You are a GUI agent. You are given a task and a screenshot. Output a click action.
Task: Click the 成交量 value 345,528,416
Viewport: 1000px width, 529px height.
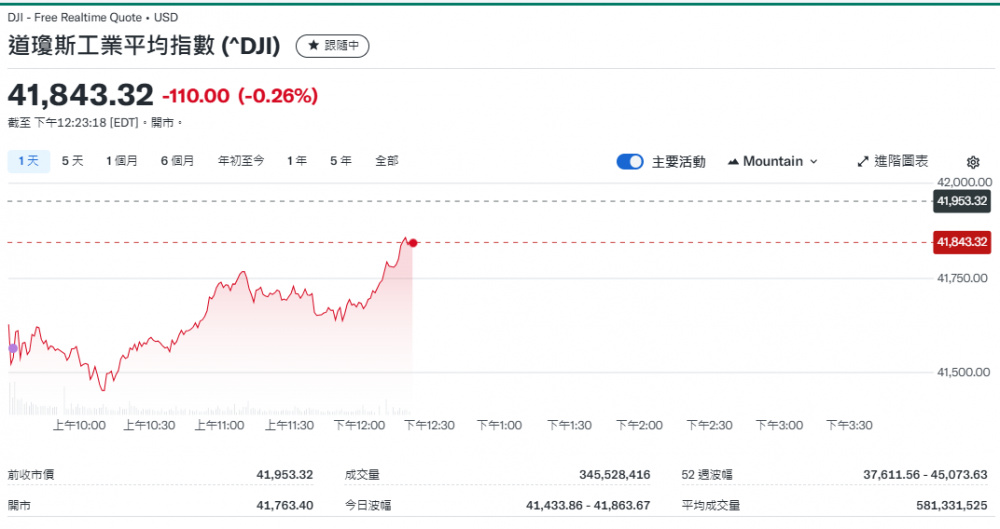(x=614, y=475)
